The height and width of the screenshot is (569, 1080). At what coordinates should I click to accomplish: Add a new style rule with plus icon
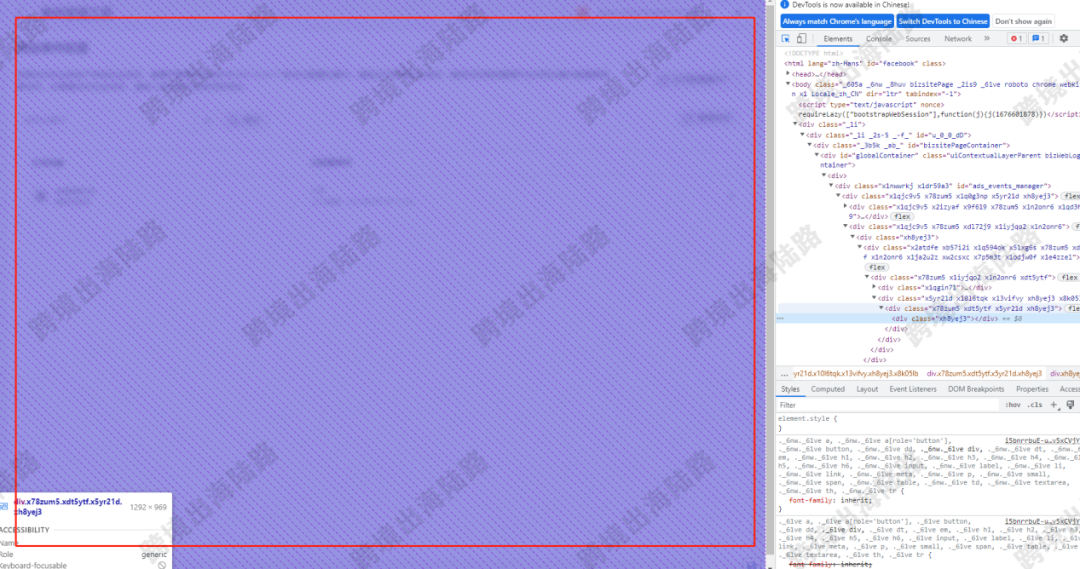point(1054,405)
